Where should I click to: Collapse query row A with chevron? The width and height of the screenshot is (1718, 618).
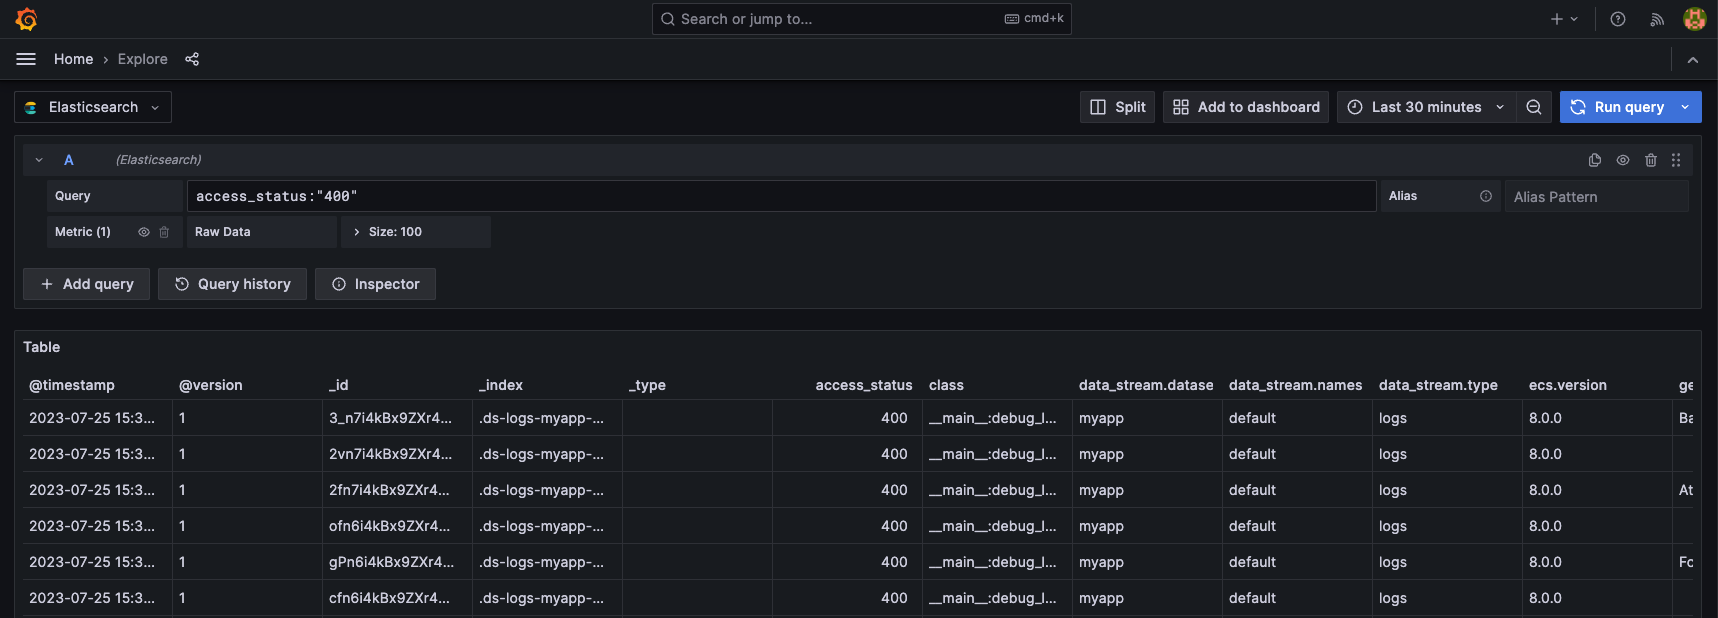39,160
